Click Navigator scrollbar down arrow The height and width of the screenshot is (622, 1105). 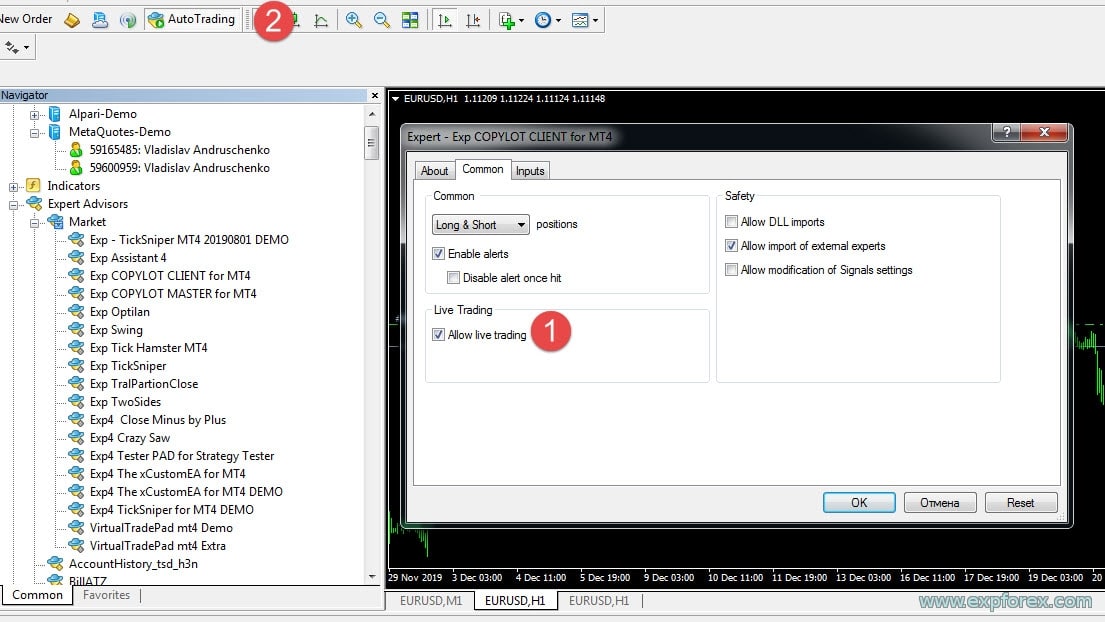point(372,577)
